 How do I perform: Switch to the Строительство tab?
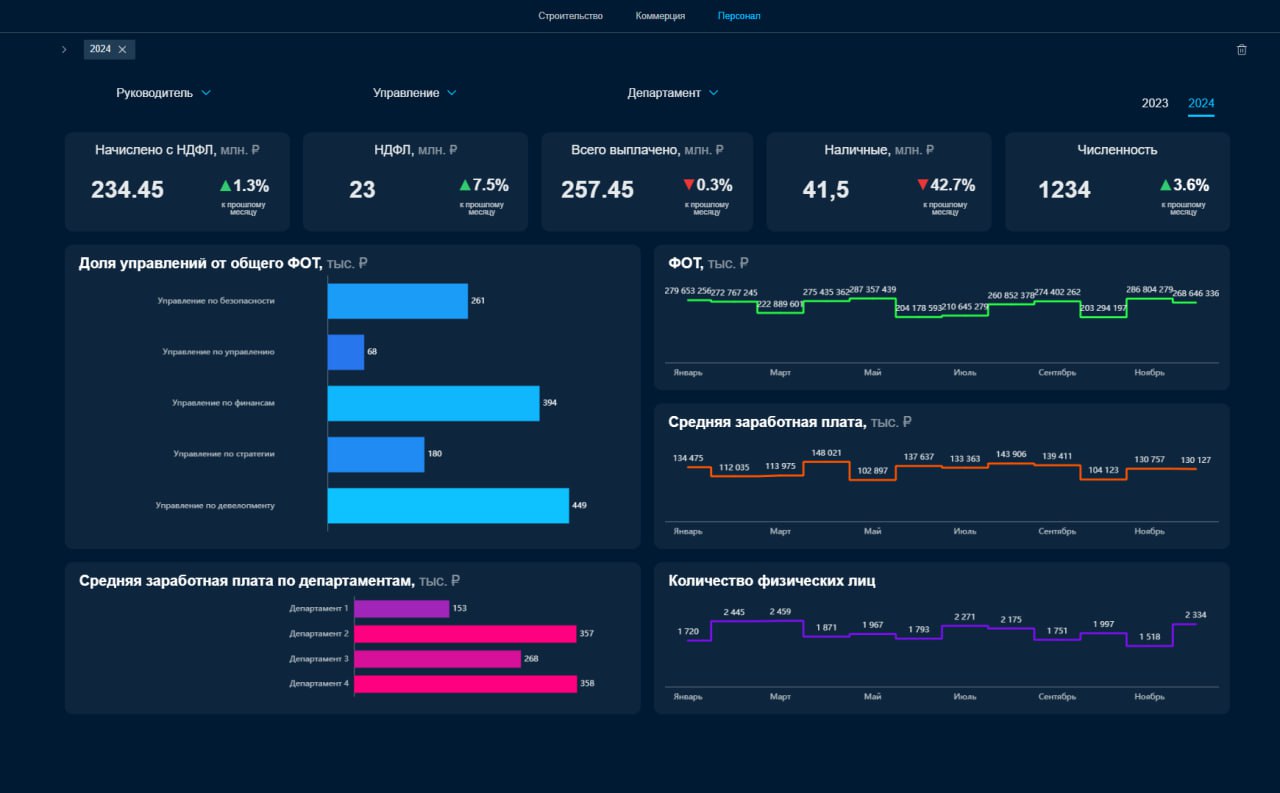pos(570,16)
